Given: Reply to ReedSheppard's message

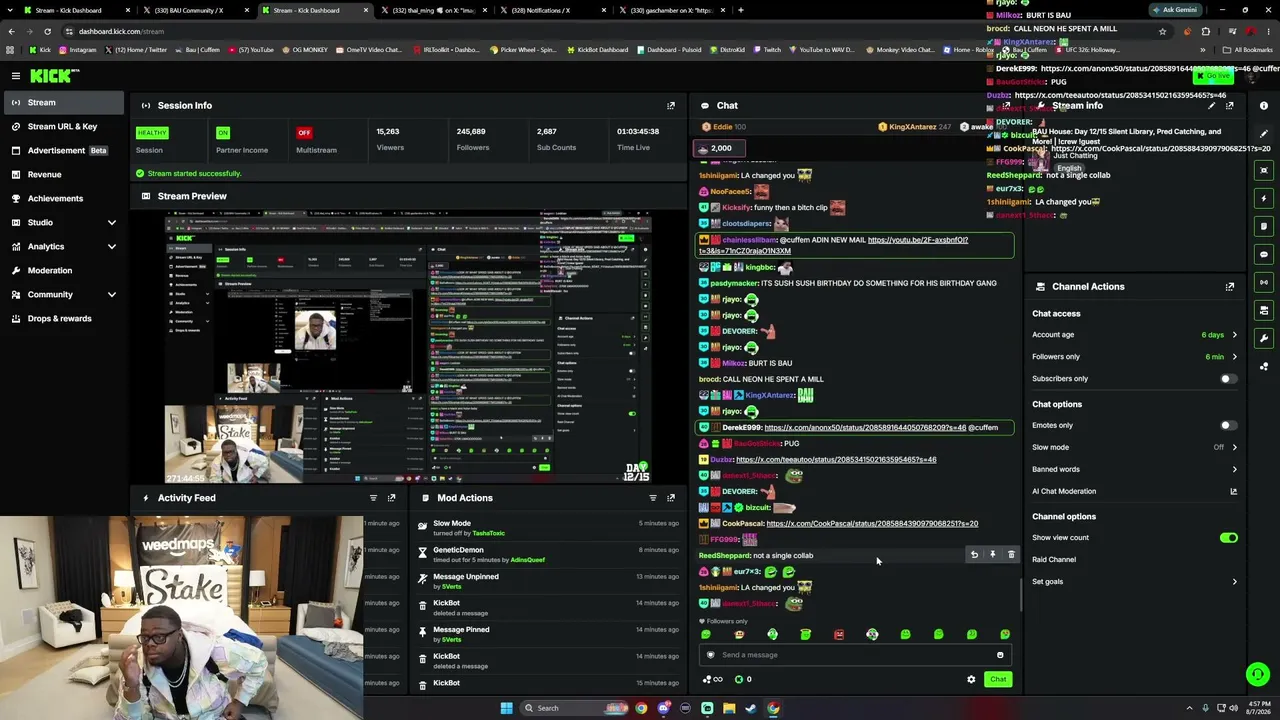Looking at the screenshot, I should pos(974,554).
